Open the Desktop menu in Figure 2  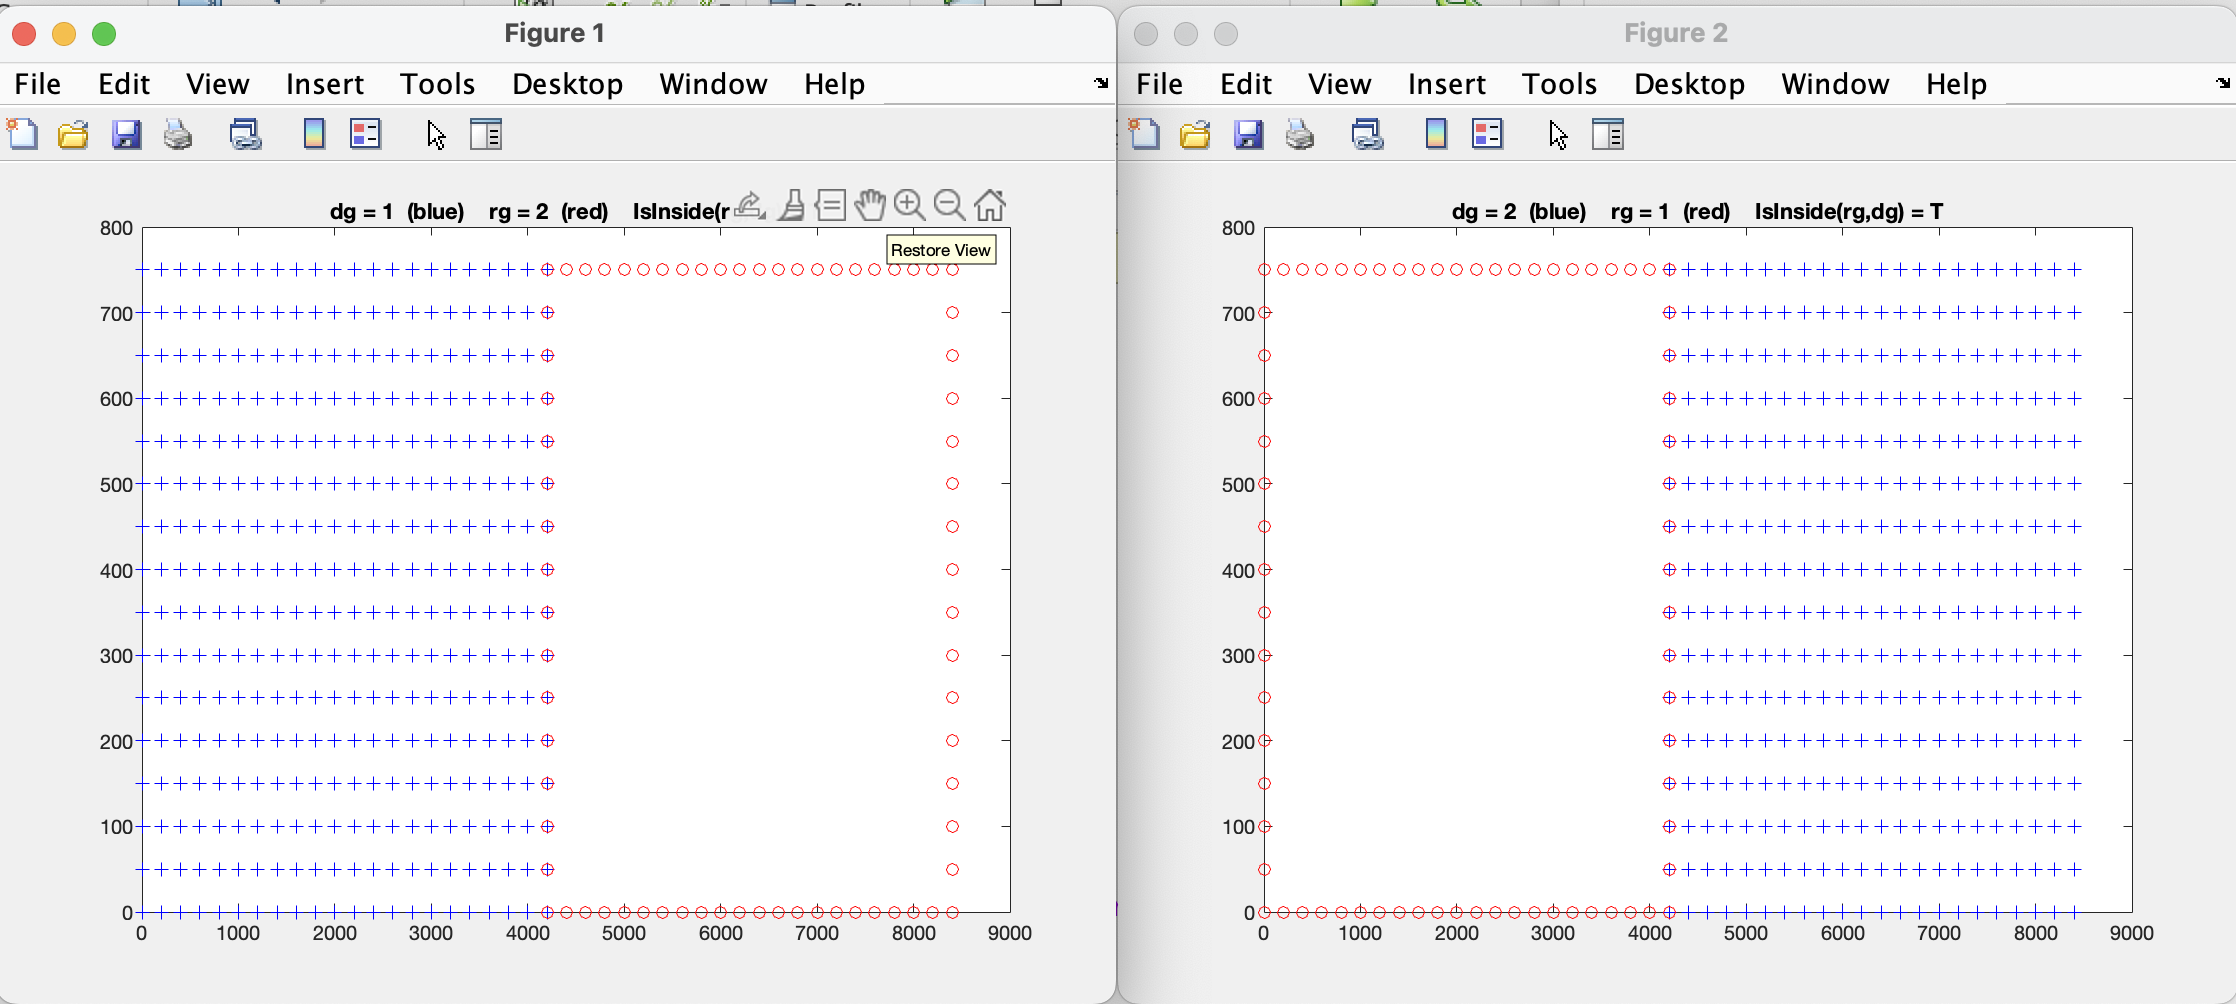pyautogui.click(x=1689, y=84)
